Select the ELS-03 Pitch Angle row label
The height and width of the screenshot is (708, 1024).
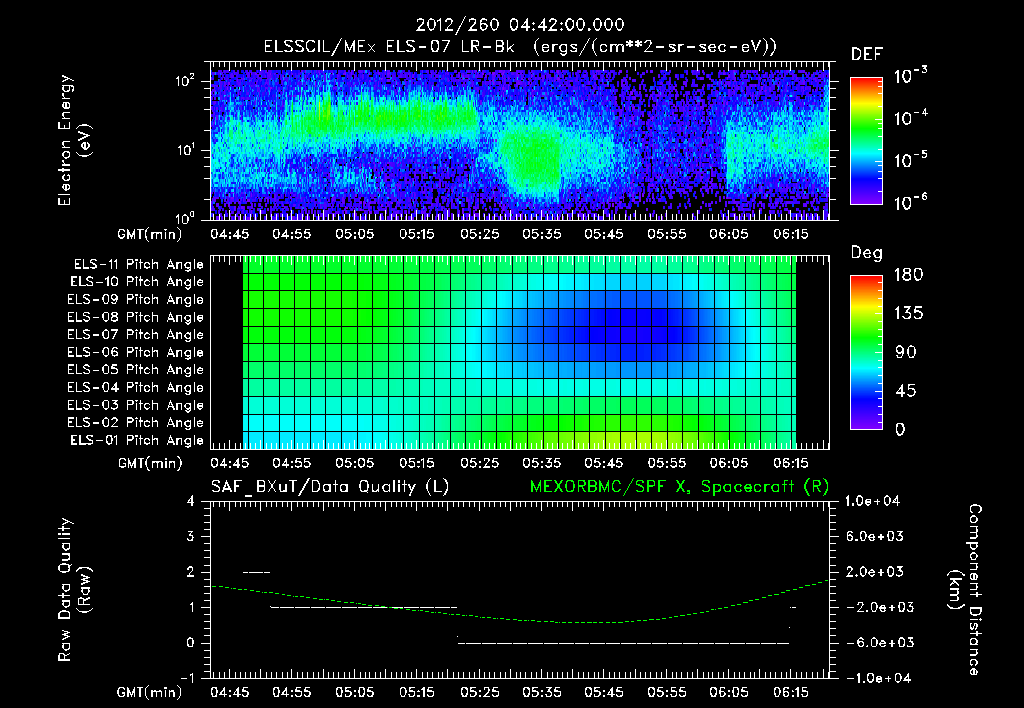135,406
